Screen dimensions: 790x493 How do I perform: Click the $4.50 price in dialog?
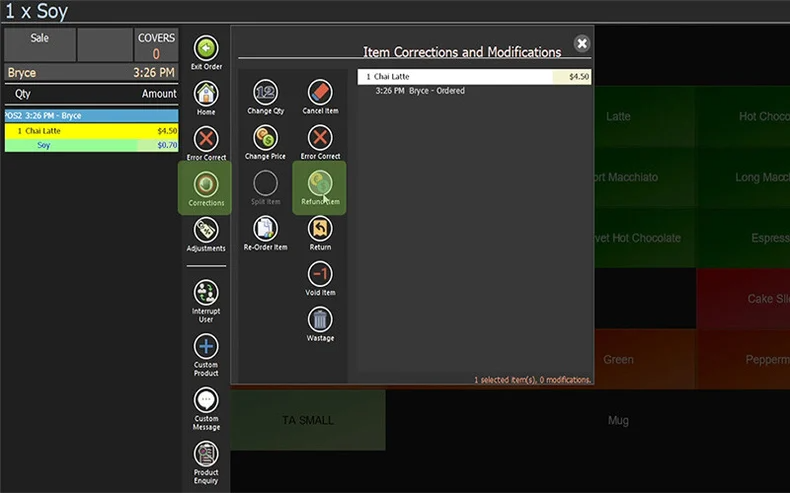pyautogui.click(x=578, y=77)
